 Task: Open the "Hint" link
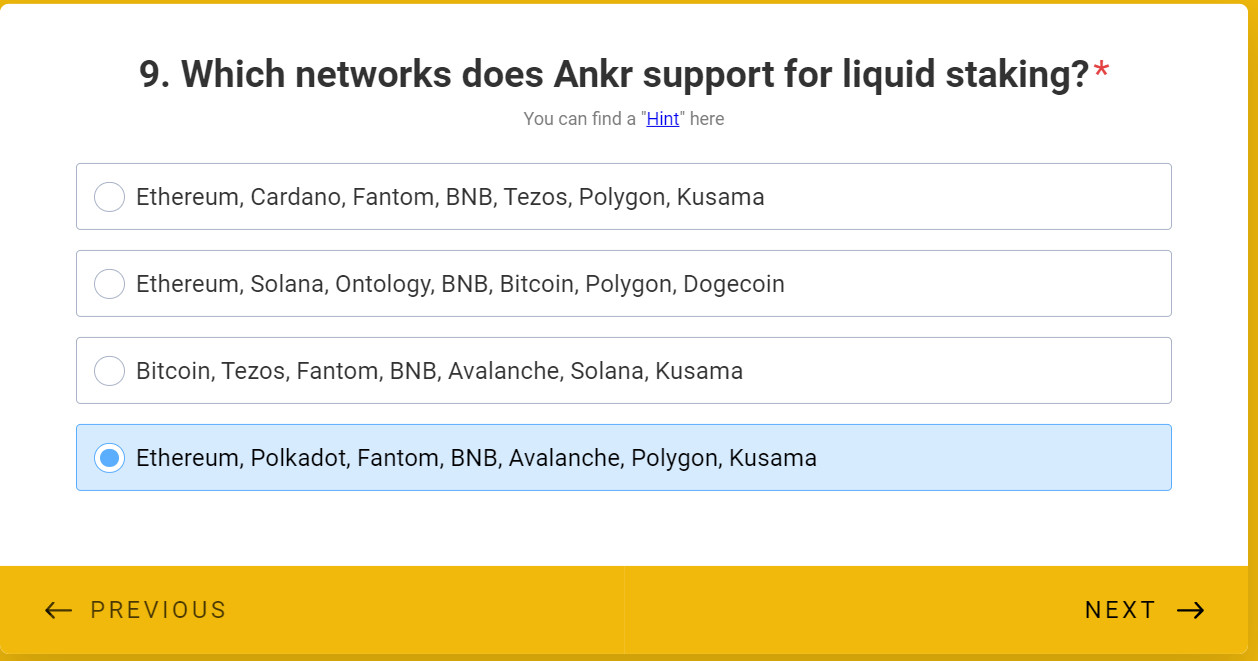pos(663,119)
